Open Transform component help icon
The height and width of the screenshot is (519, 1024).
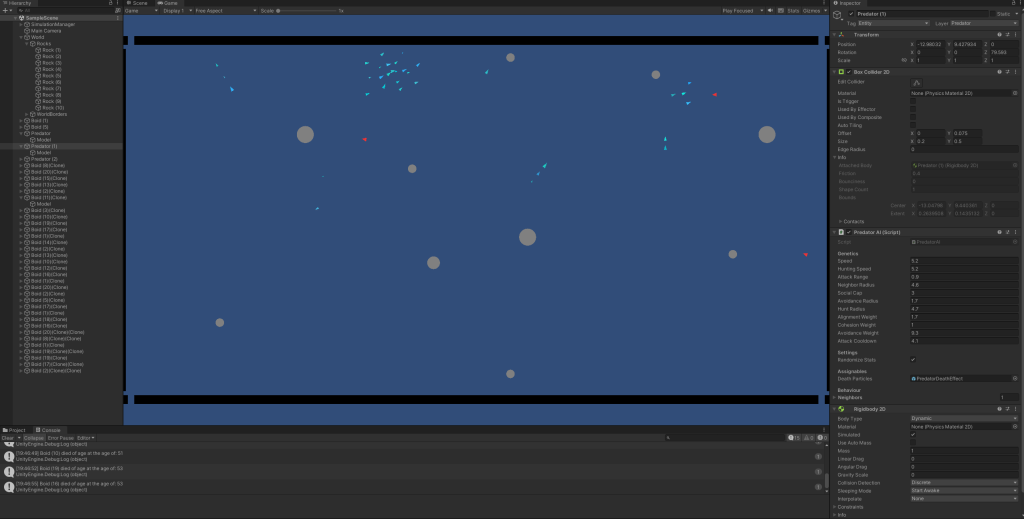point(1000,34)
